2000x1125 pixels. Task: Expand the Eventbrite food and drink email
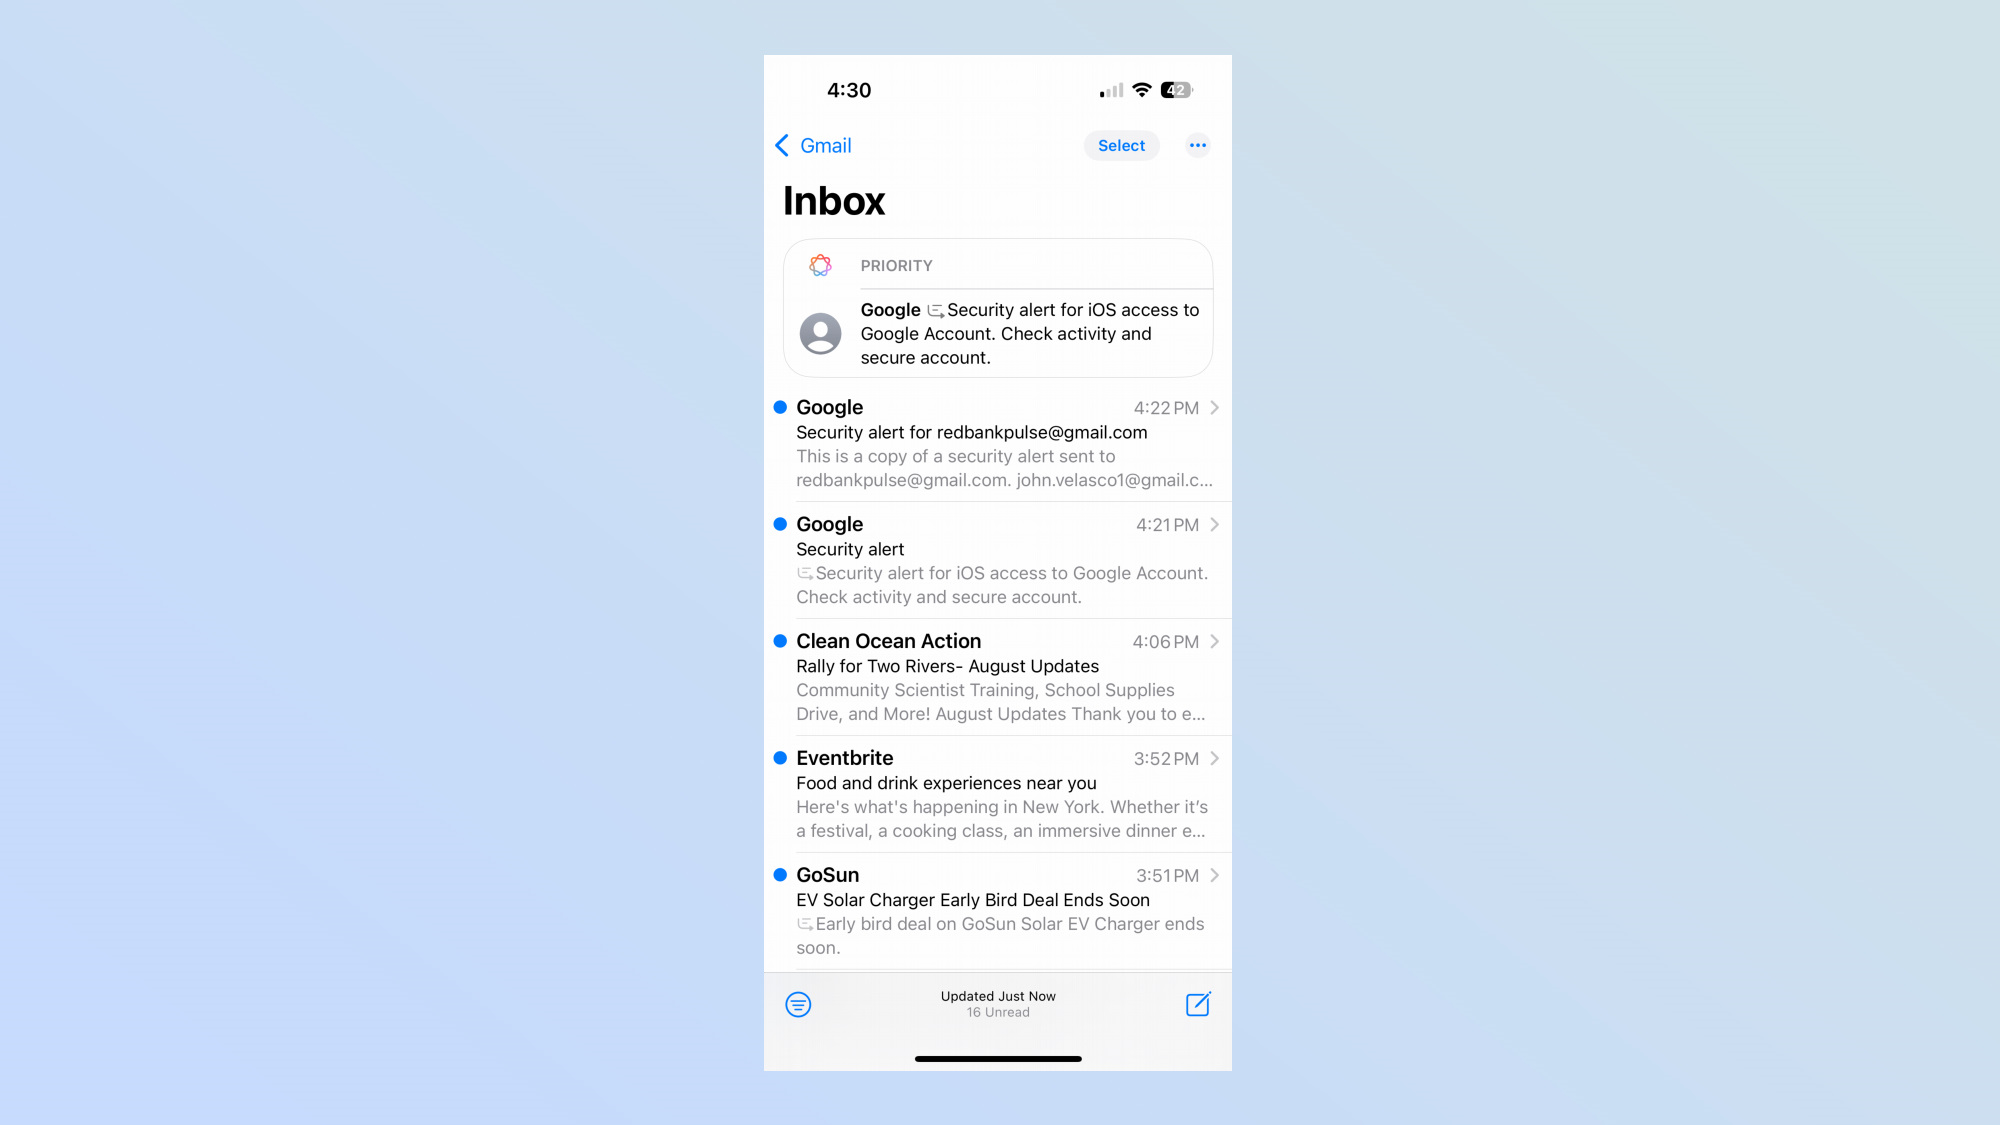tap(1000, 794)
